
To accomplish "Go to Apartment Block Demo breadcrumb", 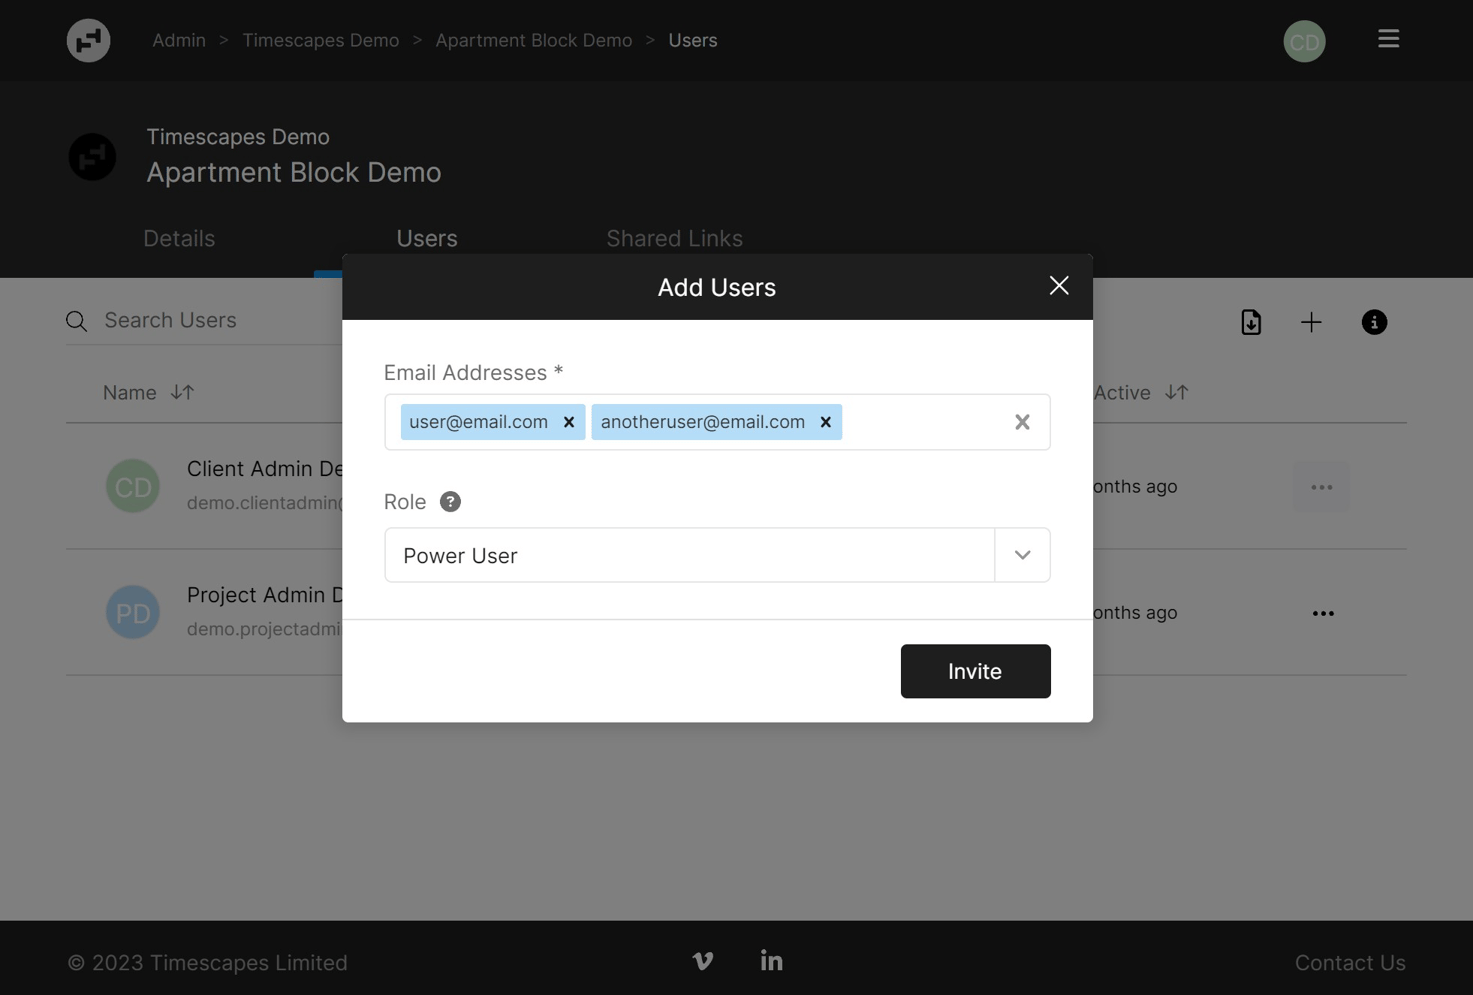I will pos(533,40).
